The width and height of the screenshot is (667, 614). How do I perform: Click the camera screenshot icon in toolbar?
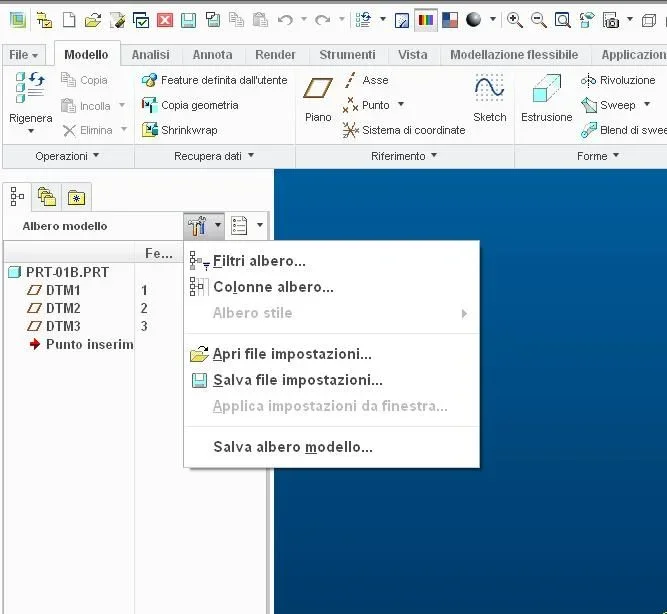tap(611, 20)
